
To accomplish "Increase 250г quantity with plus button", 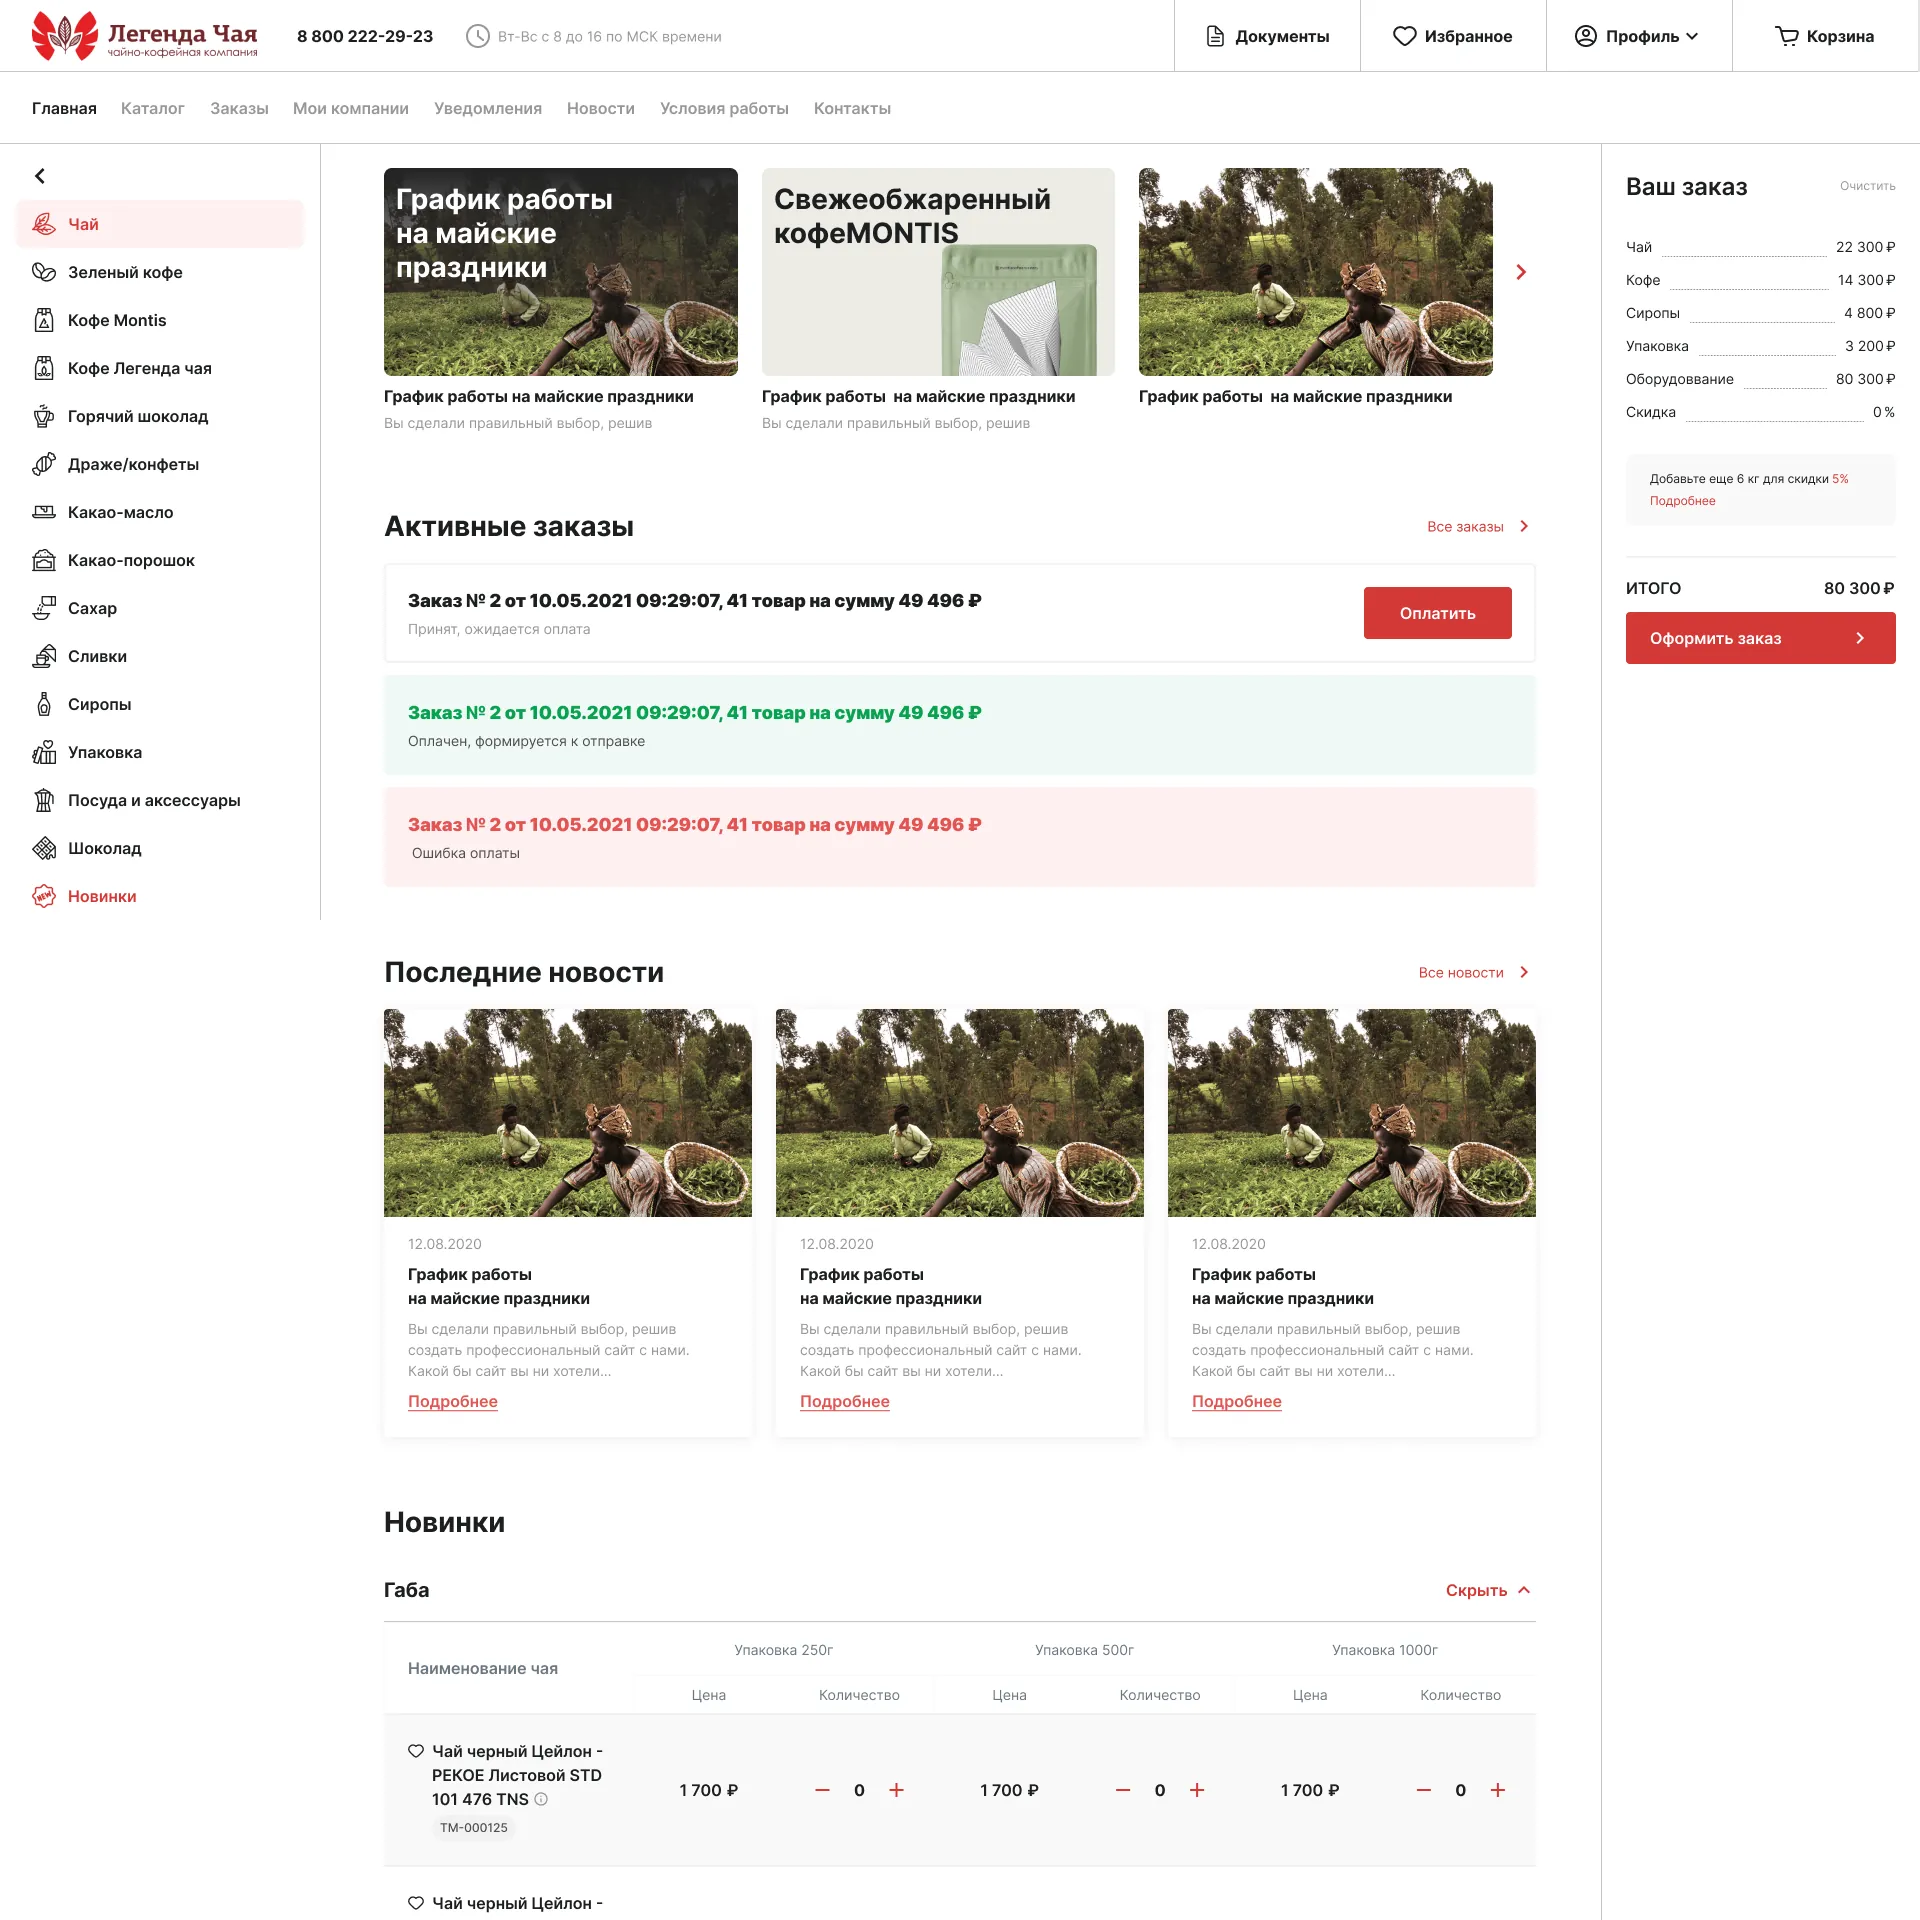I will [896, 1790].
